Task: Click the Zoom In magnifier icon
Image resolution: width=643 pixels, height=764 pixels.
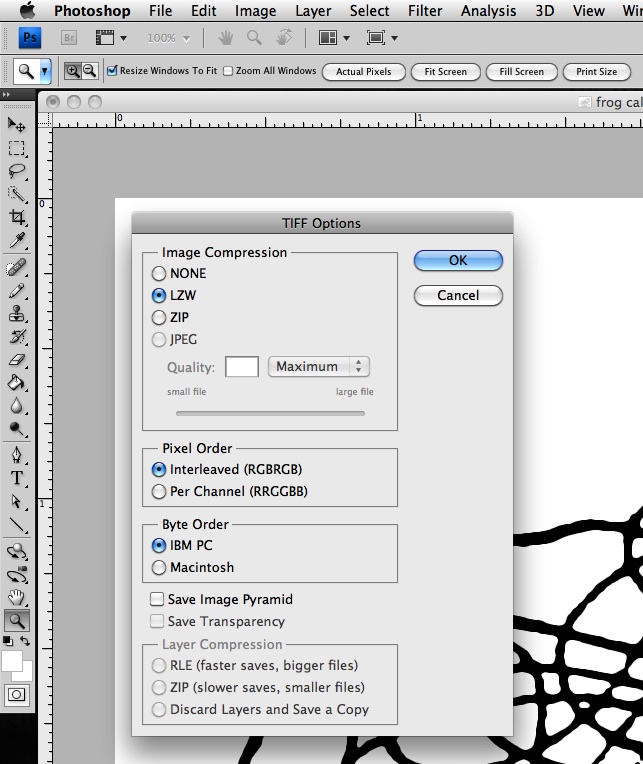Action: click(73, 71)
